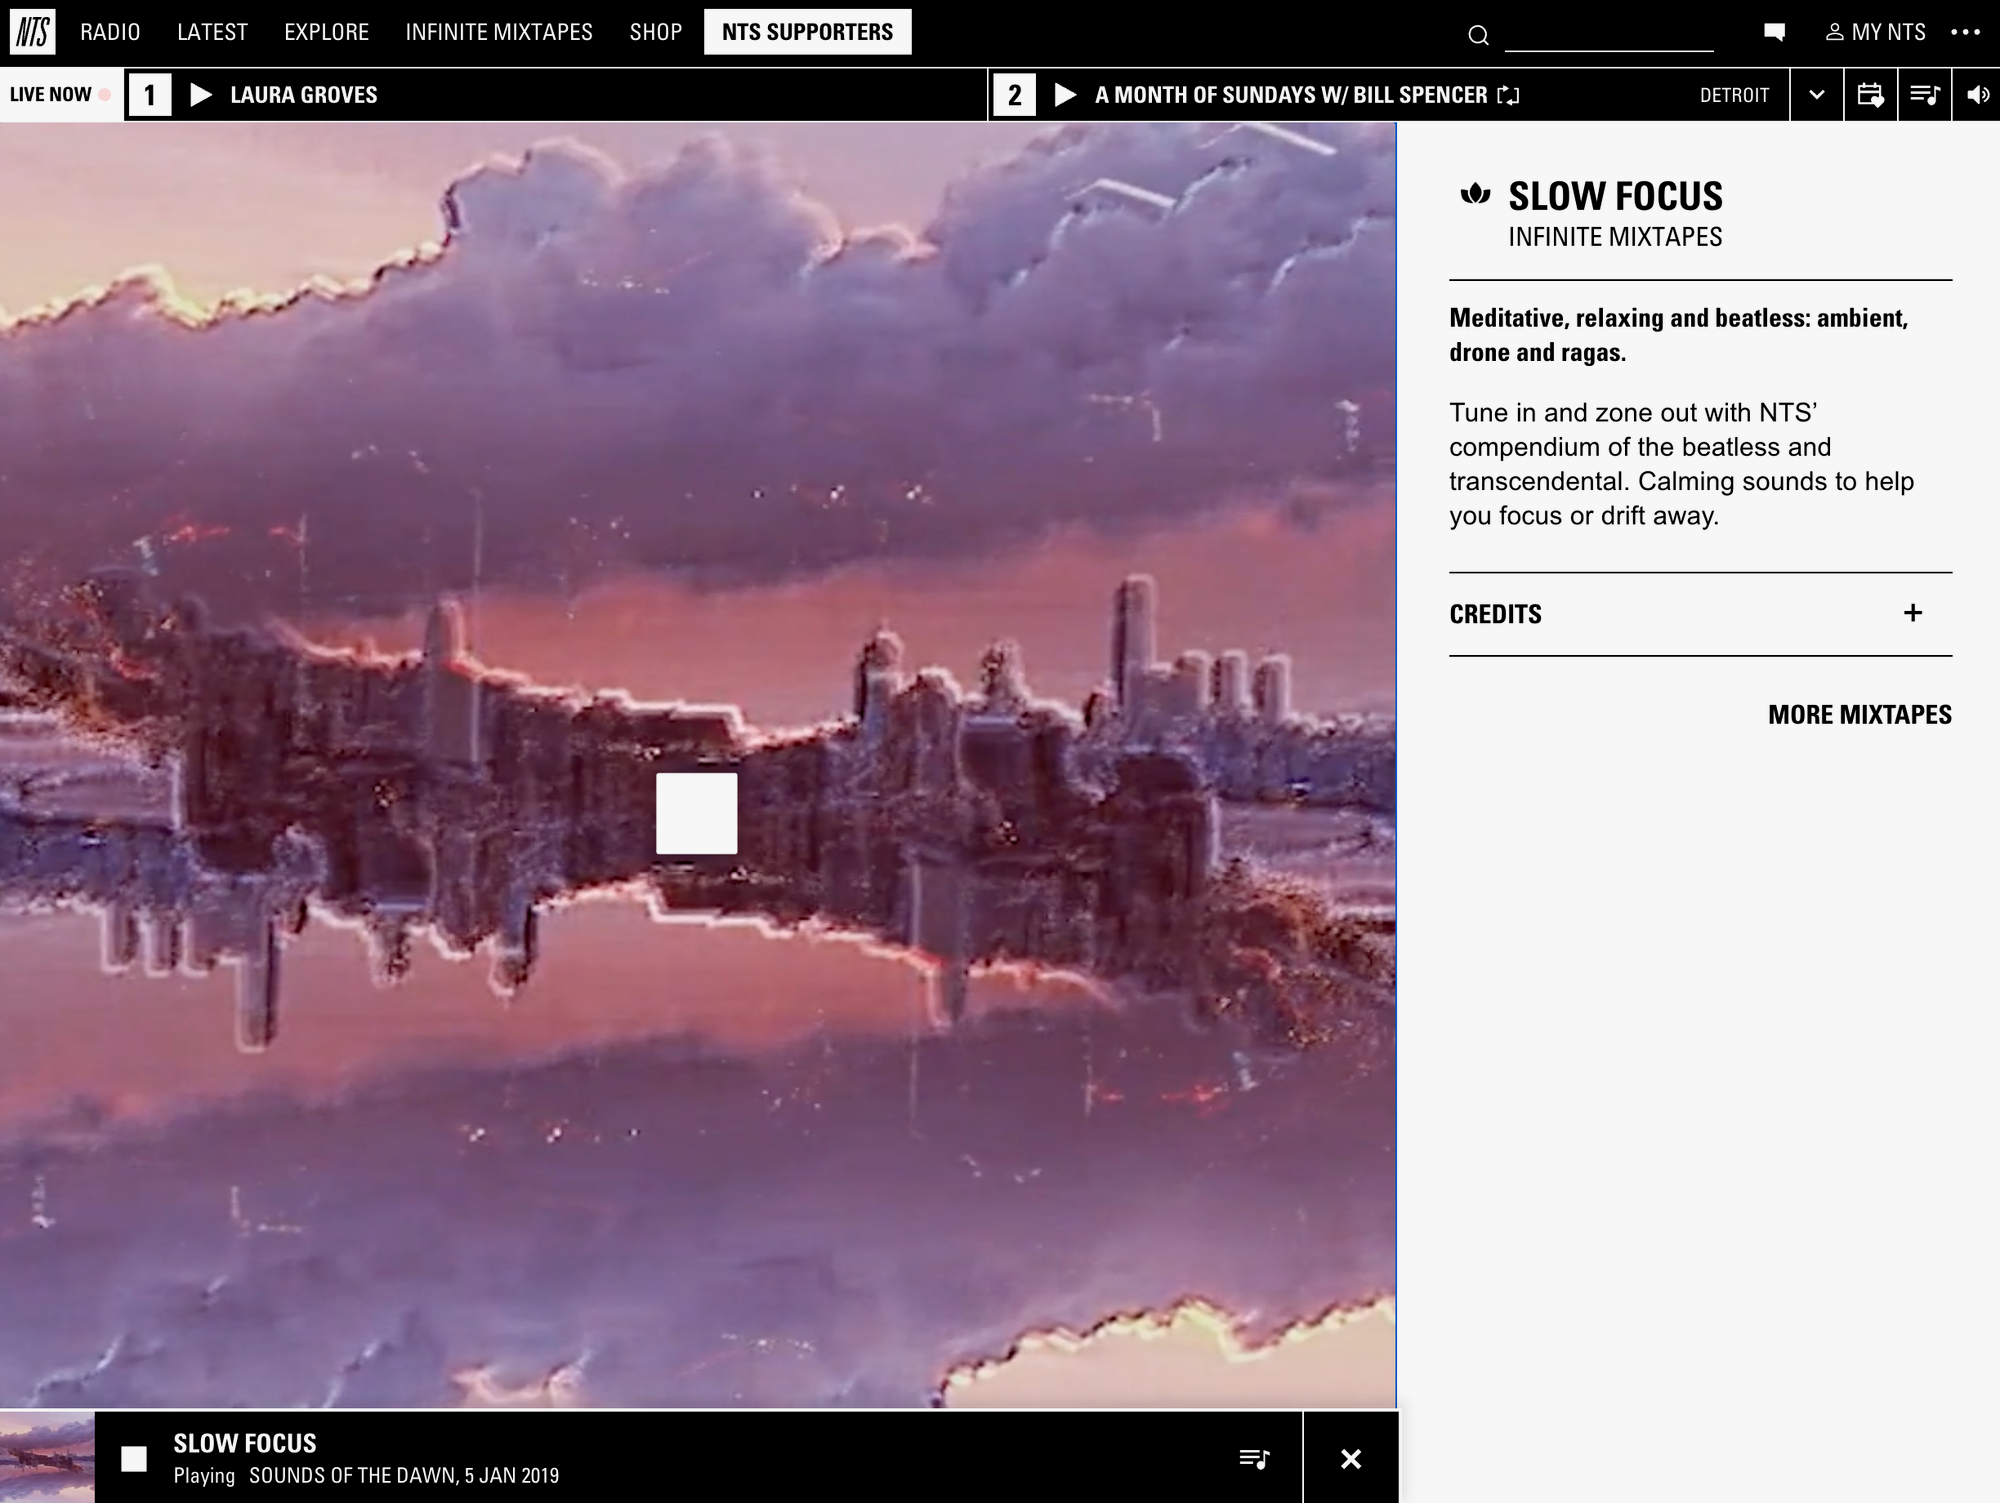Viewport: 2000px width, 1503px height.
Task: Open the tracklist icon in the bottom player
Action: 1254,1458
